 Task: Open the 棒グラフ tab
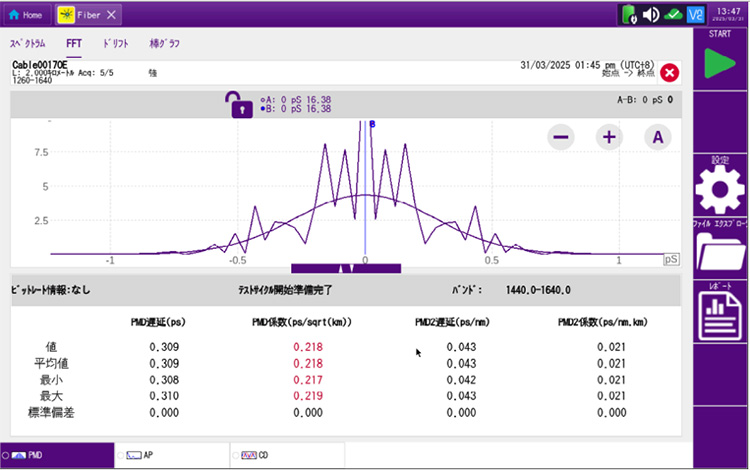pos(164,44)
